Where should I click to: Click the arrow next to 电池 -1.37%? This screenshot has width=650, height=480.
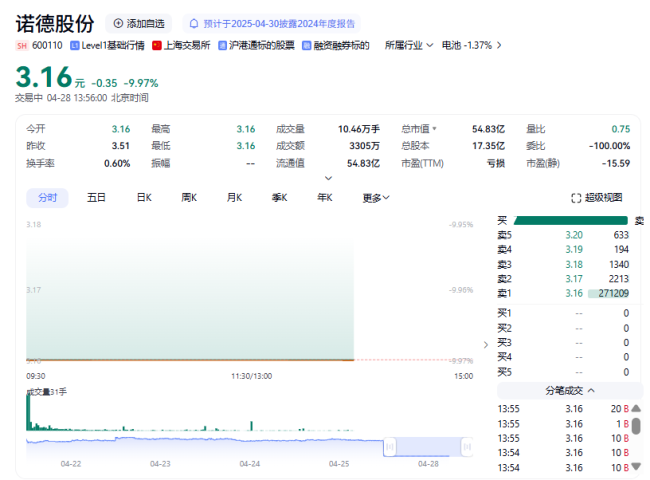coord(499,45)
